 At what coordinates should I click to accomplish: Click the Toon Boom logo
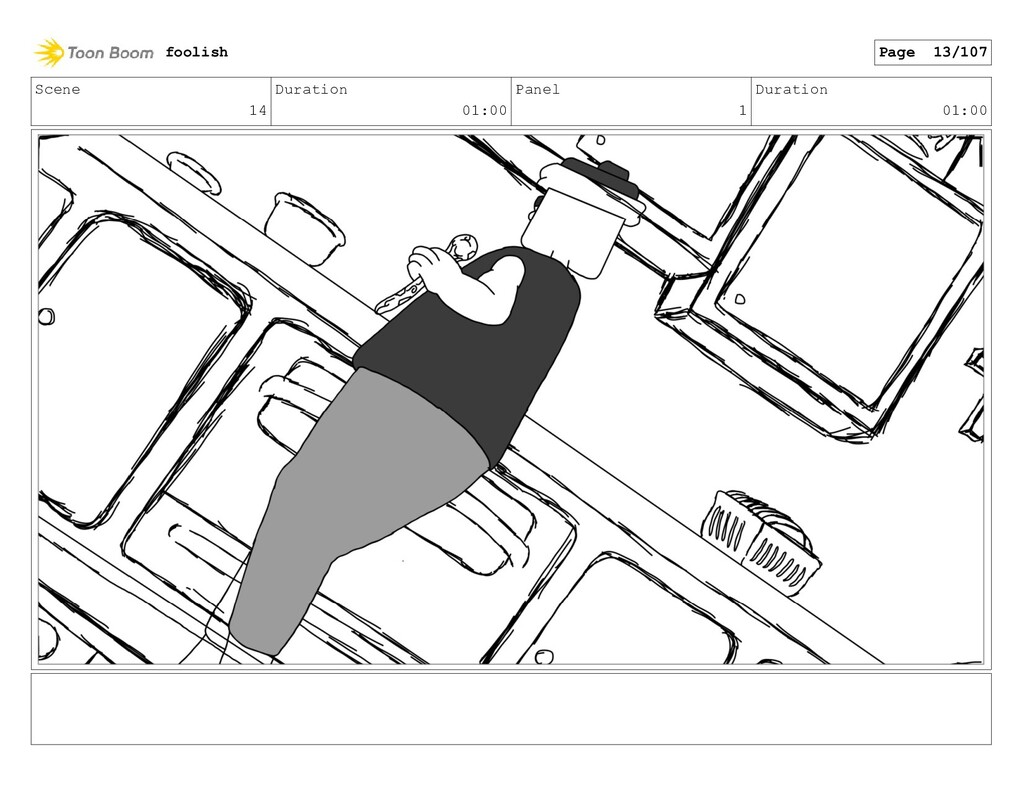coord(94,52)
